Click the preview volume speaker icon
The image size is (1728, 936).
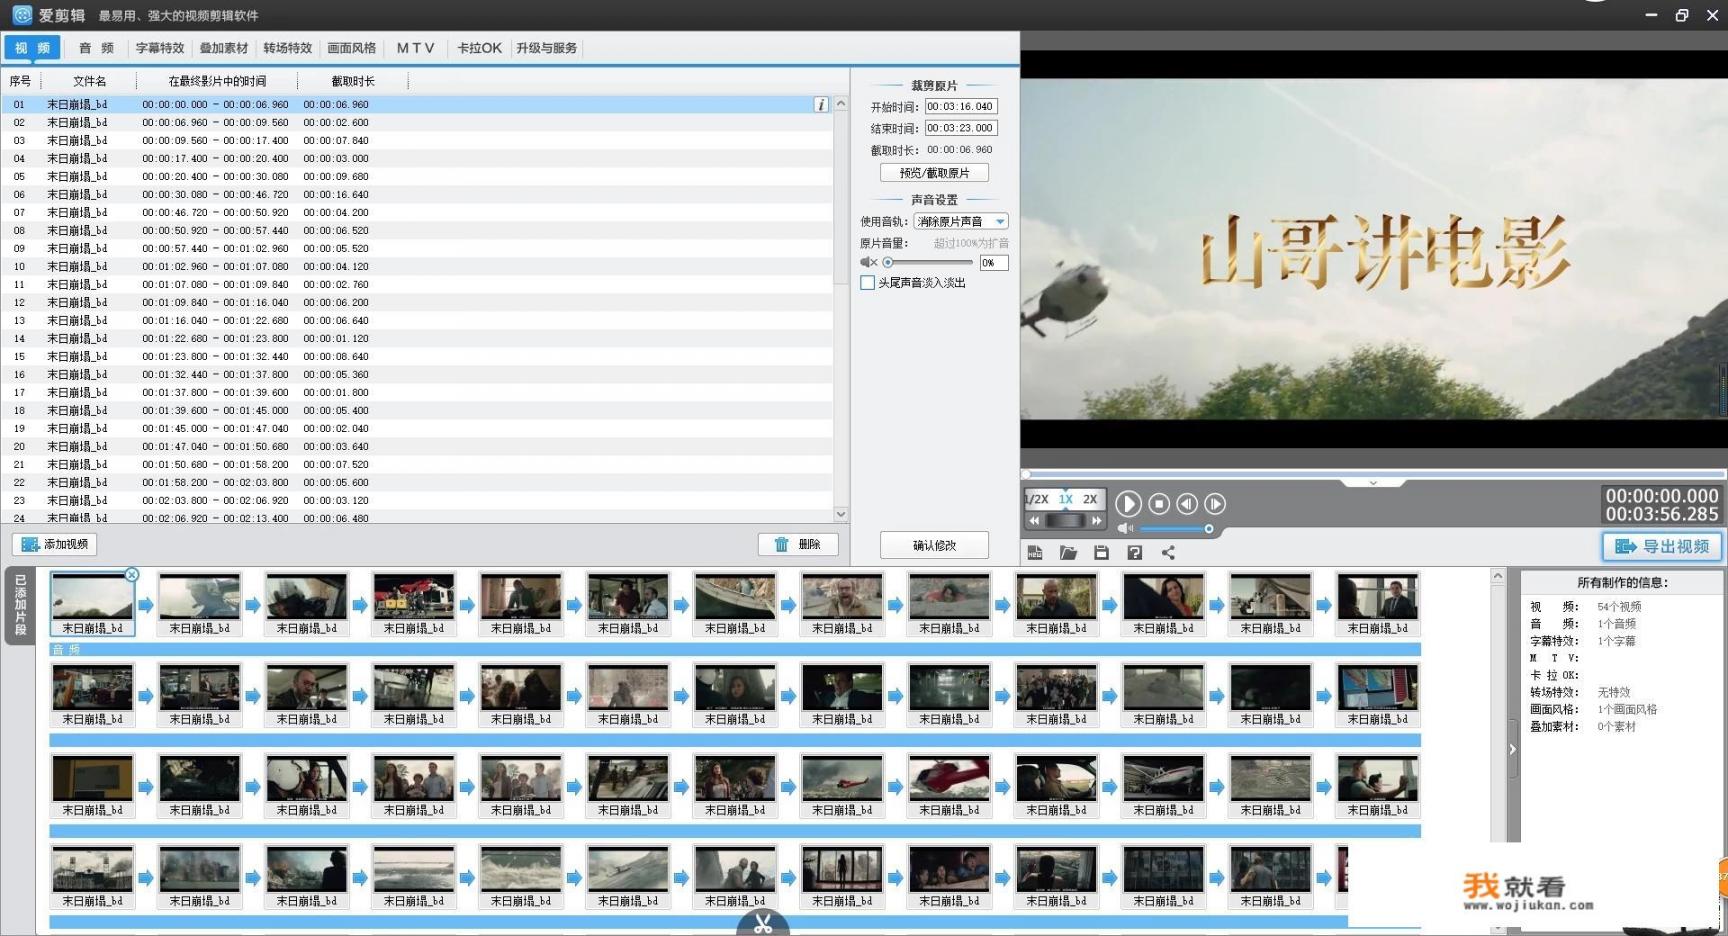tap(1125, 528)
